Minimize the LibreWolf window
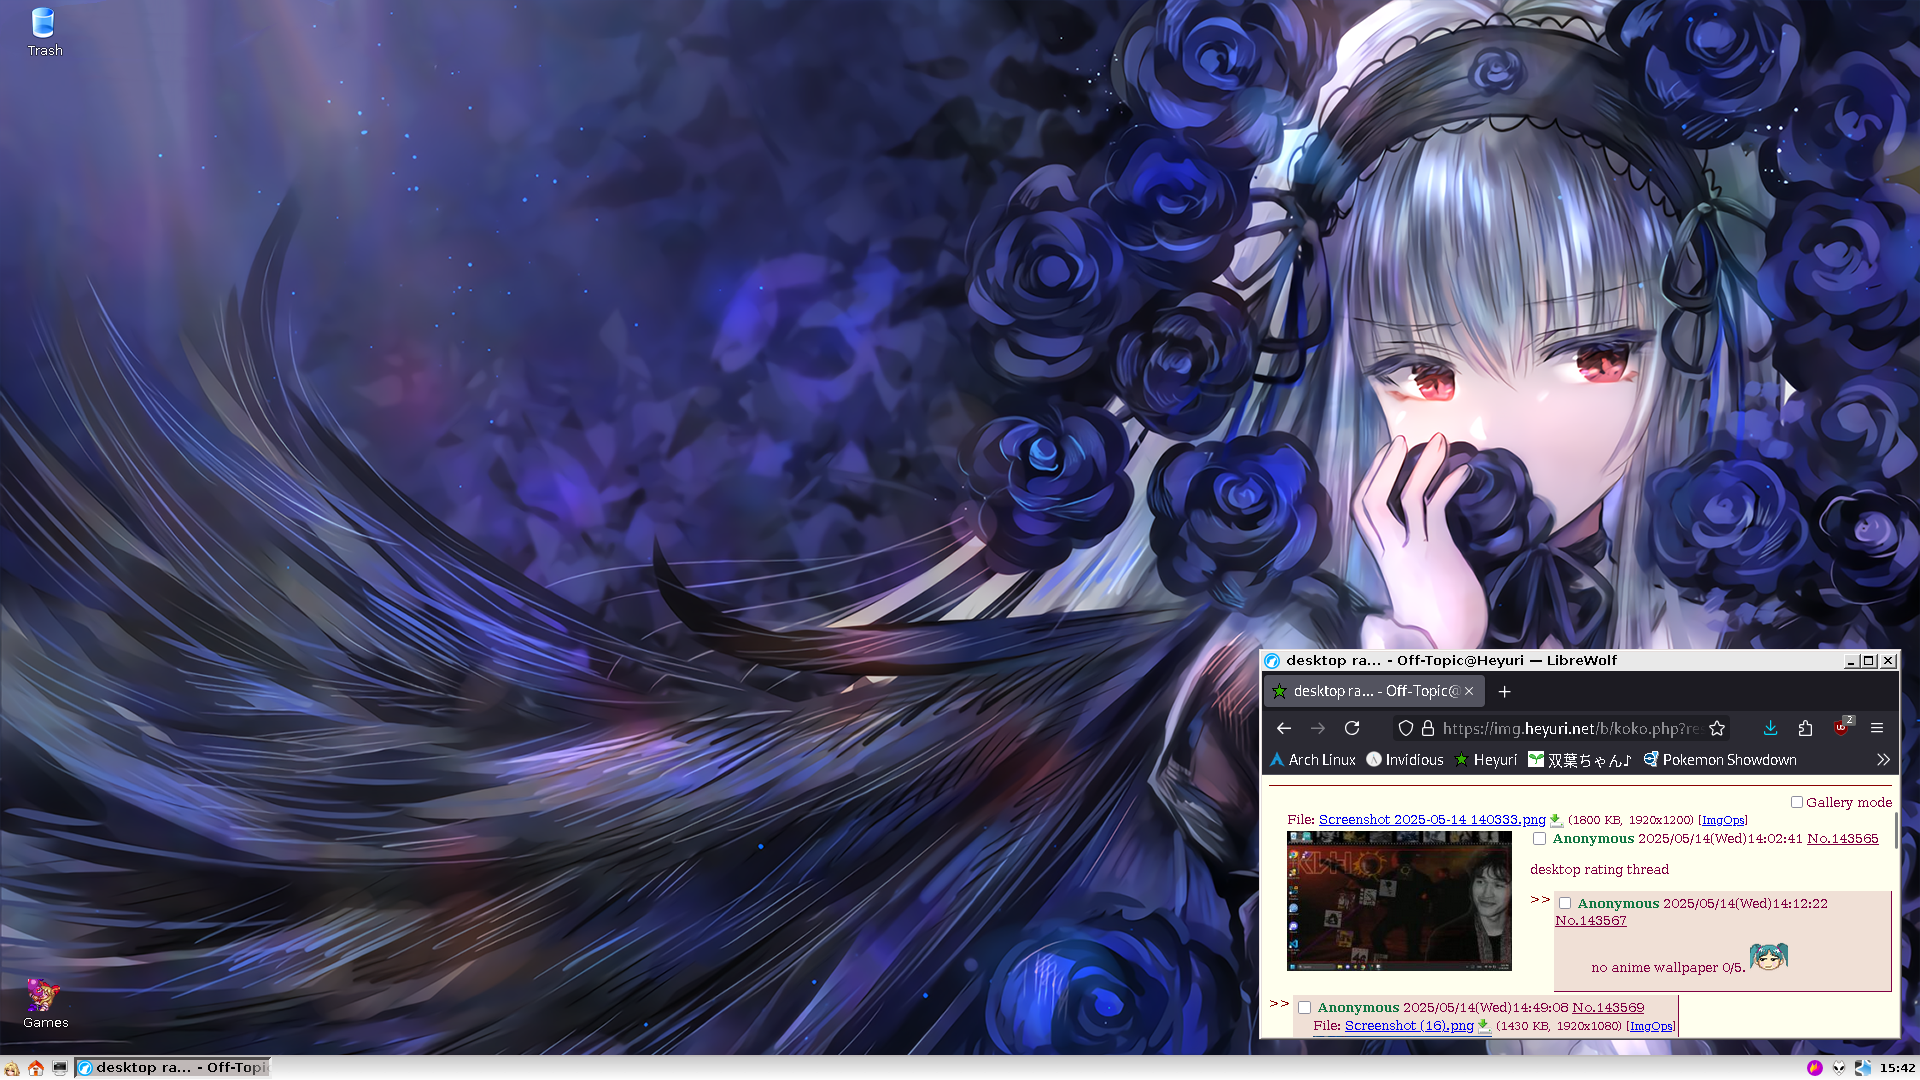Image resolution: width=1920 pixels, height=1080 pixels. pyautogui.click(x=1851, y=661)
